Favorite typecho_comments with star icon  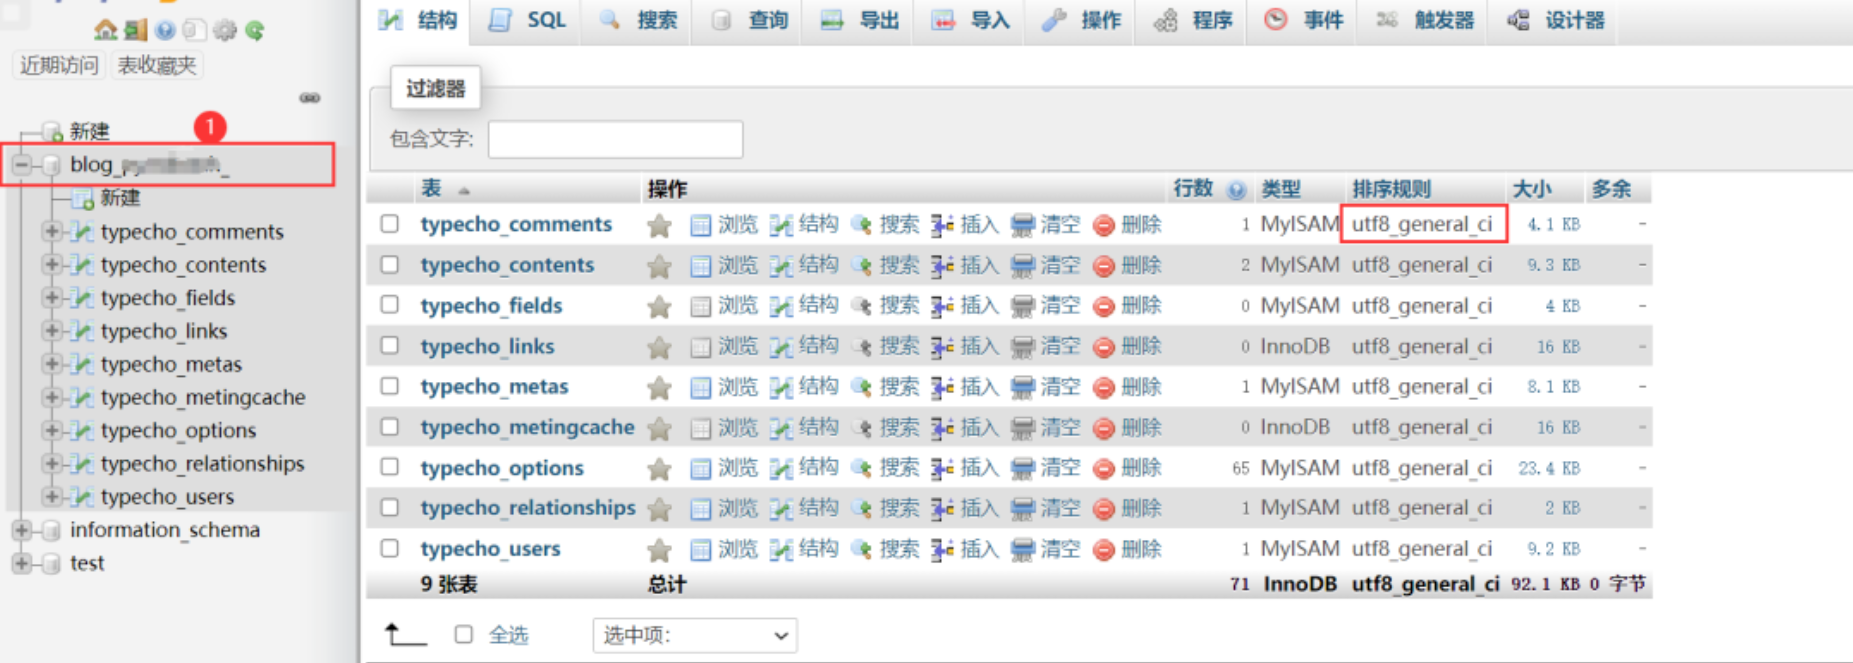tap(659, 225)
